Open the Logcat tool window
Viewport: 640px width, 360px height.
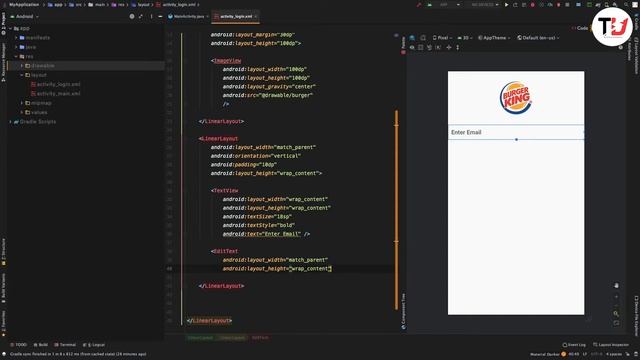94,344
